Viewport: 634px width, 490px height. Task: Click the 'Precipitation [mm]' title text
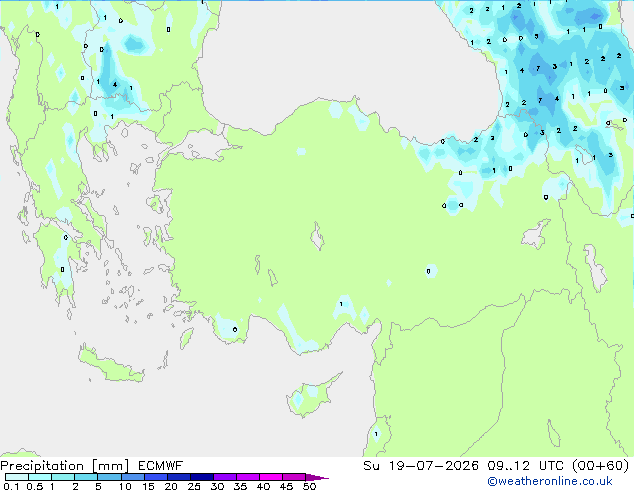point(65,466)
